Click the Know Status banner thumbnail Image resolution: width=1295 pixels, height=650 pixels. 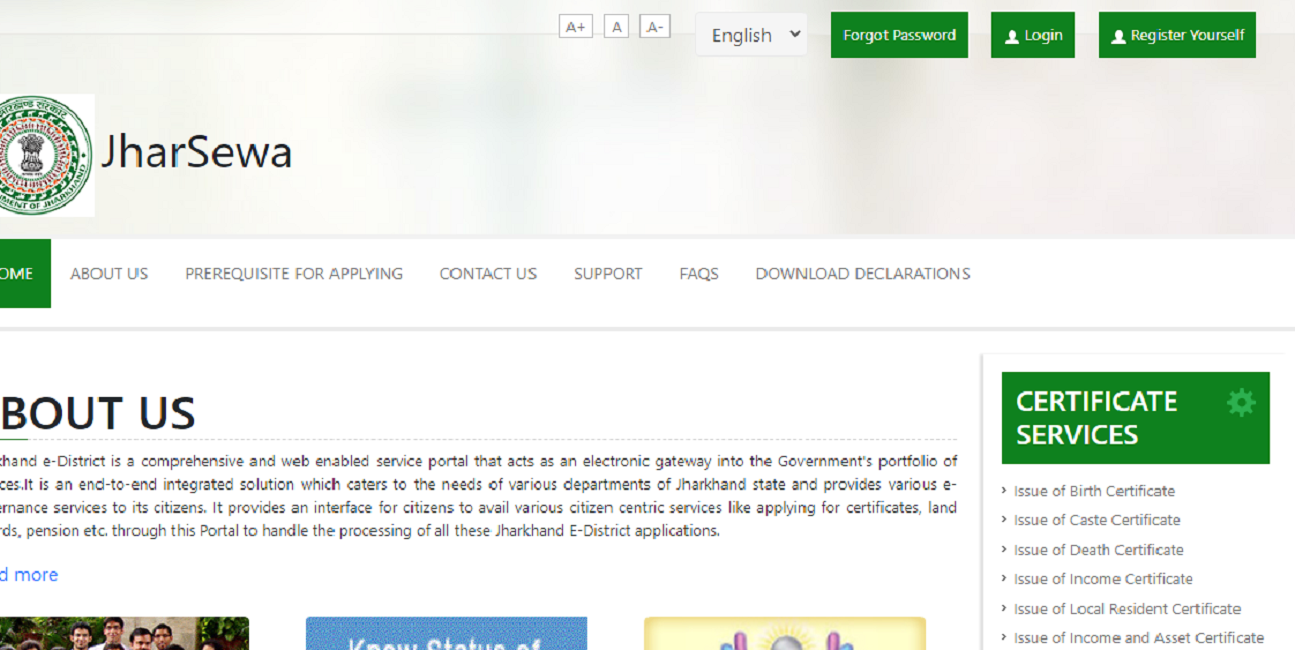pyautogui.click(x=446, y=634)
